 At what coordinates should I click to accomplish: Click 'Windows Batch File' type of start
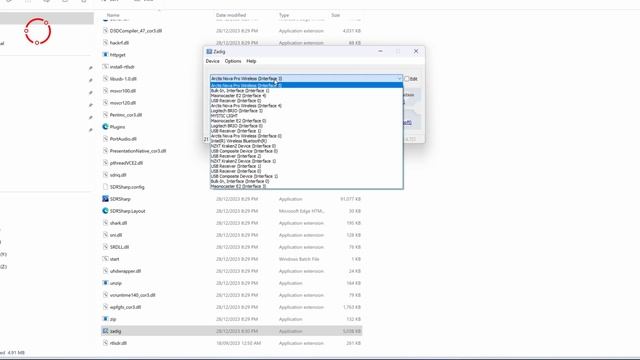299,259
